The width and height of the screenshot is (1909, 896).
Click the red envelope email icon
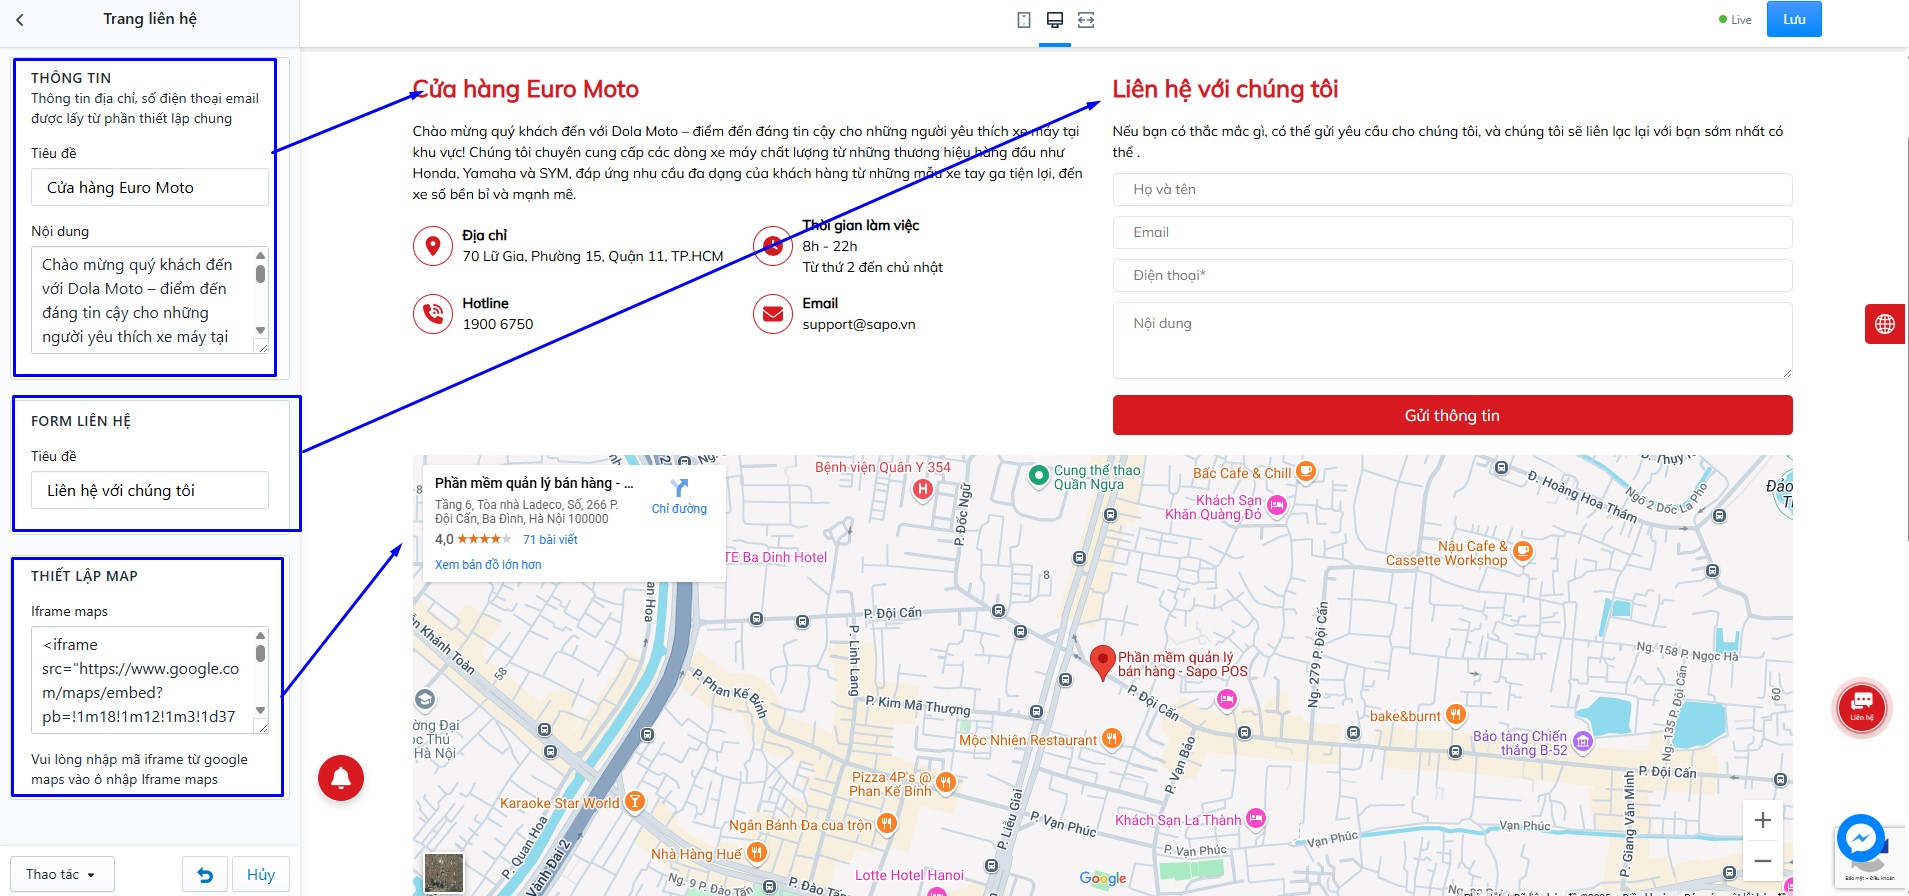773,314
